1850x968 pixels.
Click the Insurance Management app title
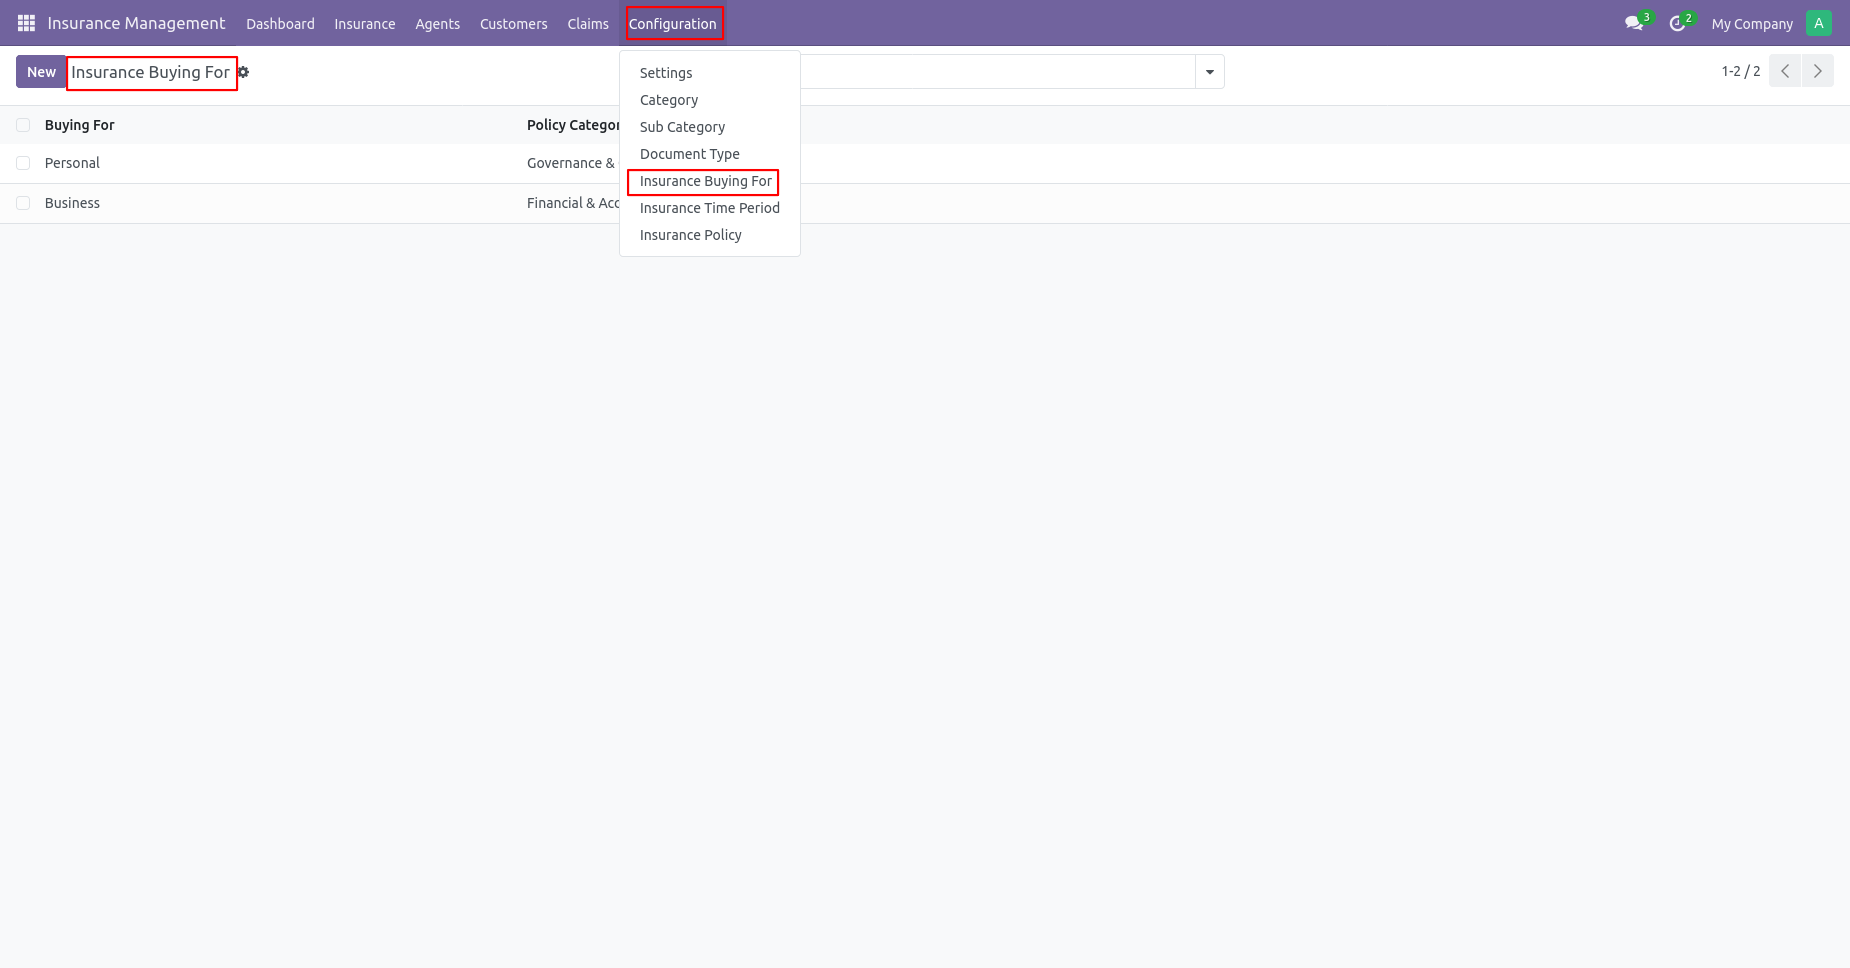pyautogui.click(x=136, y=23)
